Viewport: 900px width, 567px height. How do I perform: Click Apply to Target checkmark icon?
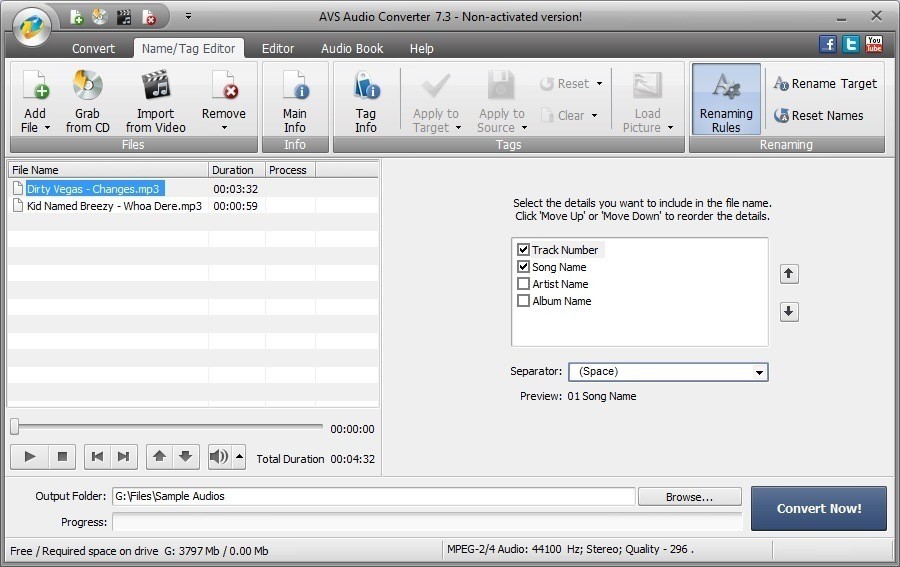tap(436, 86)
